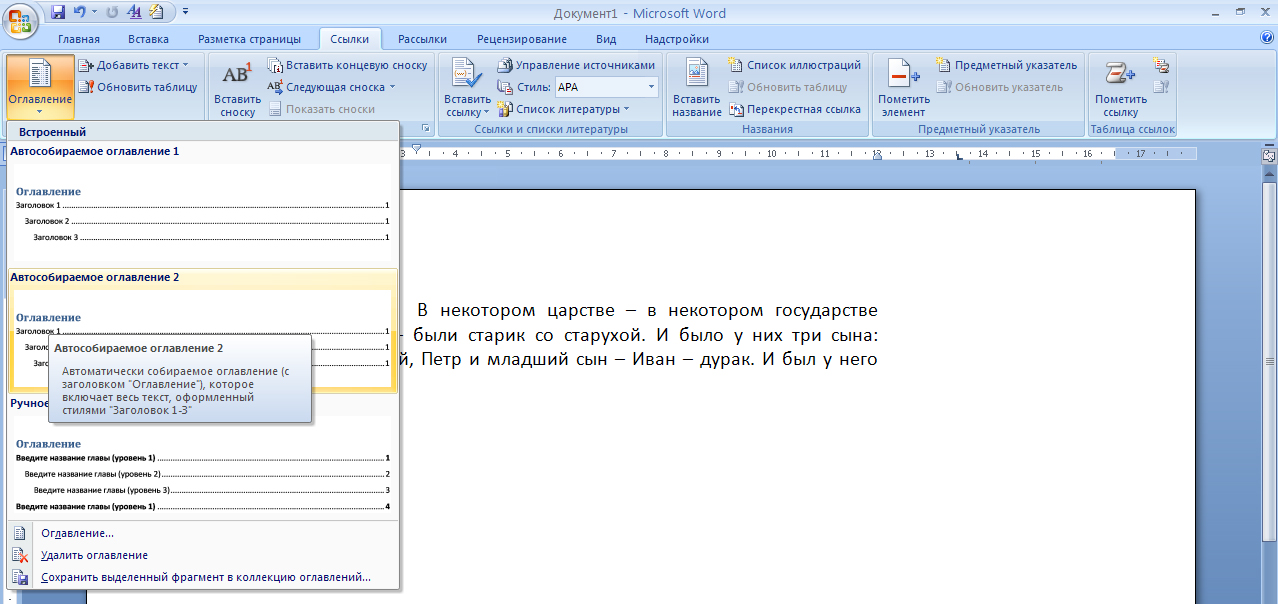This screenshot has width=1278, height=604.
Task: Open quick access toolbar customize arrow
Action: pos(186,12)
